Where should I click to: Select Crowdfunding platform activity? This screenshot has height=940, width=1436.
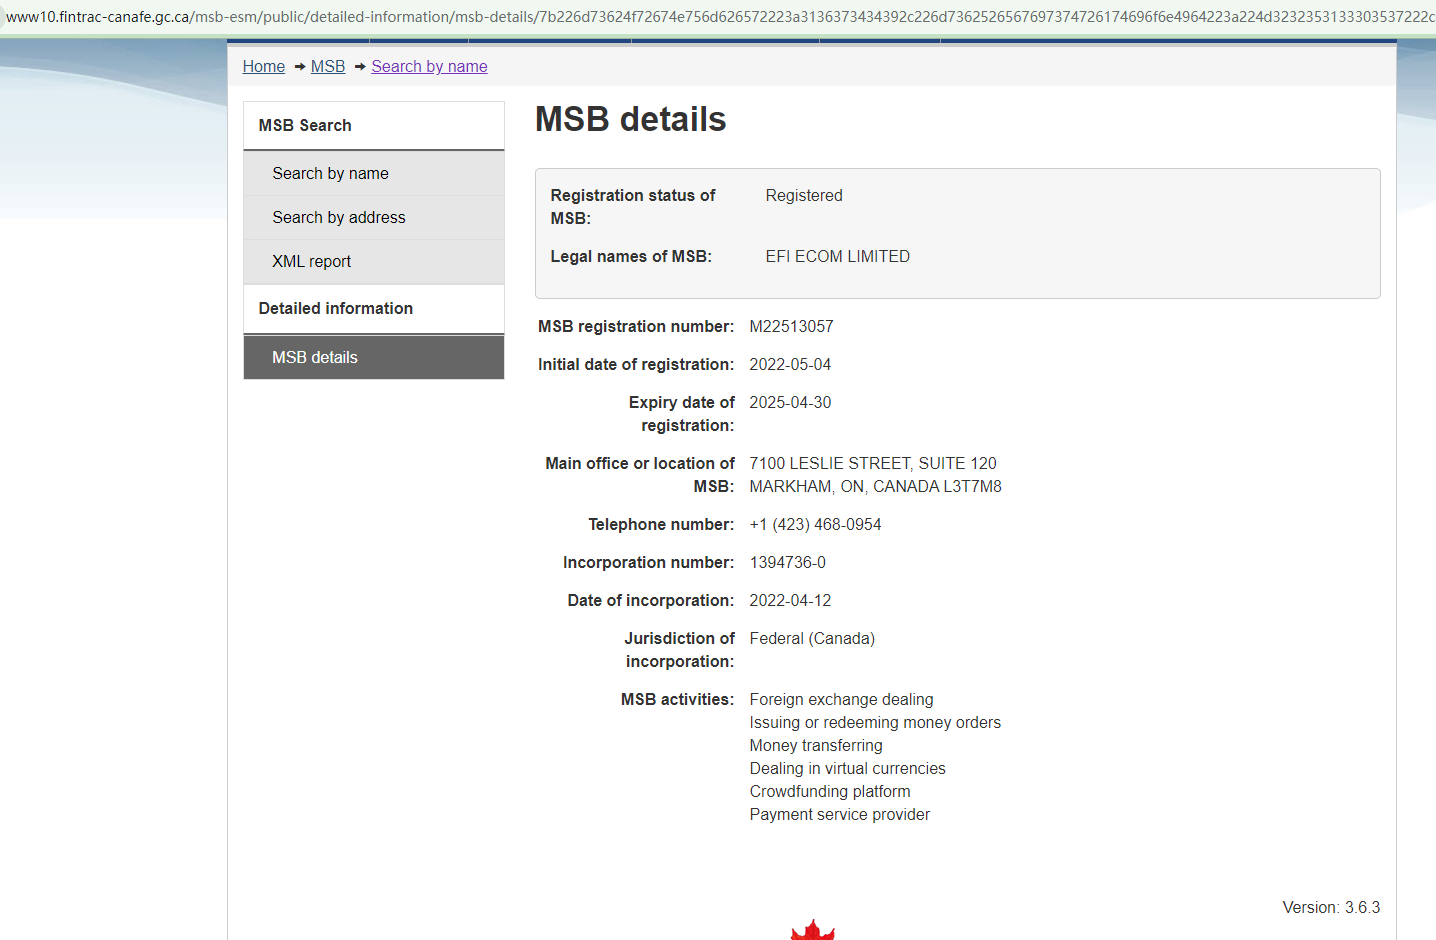830,791
